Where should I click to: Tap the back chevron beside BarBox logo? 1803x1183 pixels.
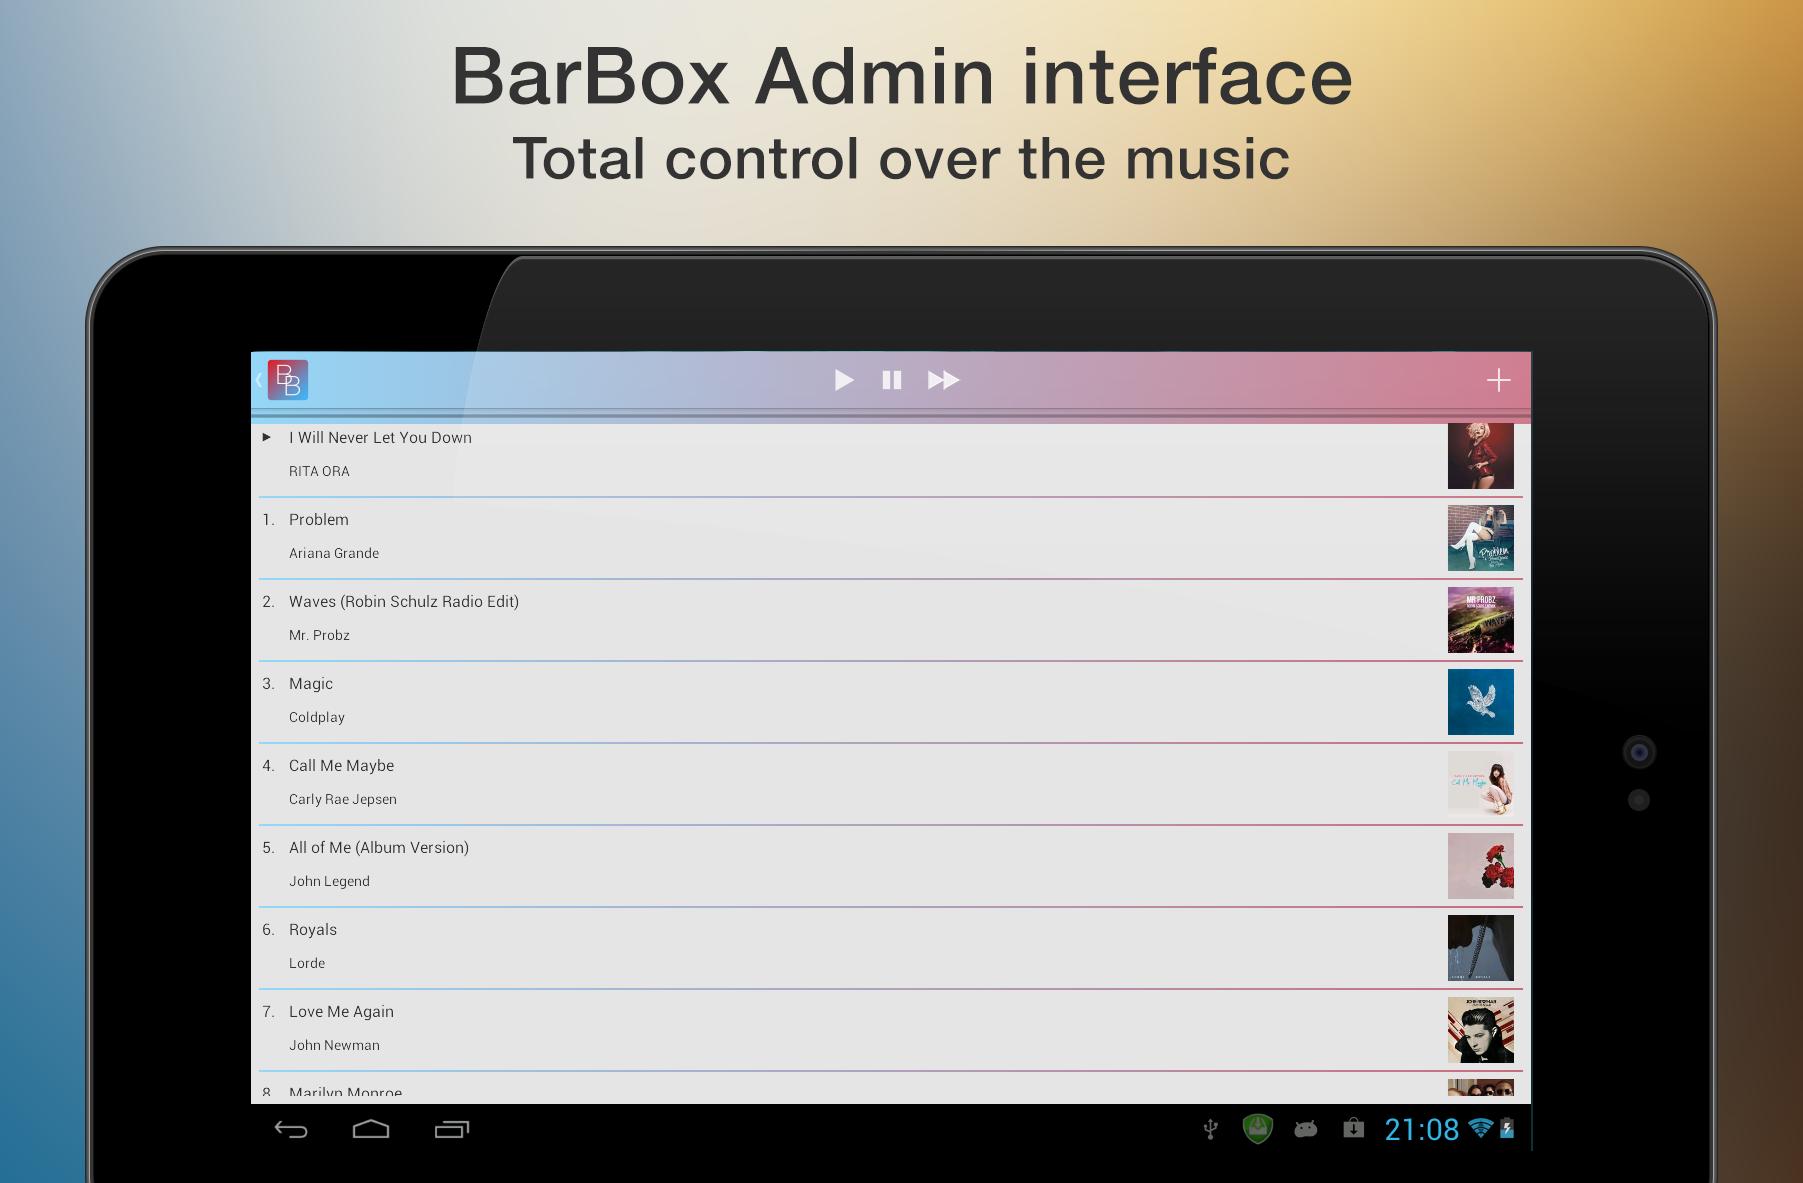pyautogui.click(x=259, y=380)
